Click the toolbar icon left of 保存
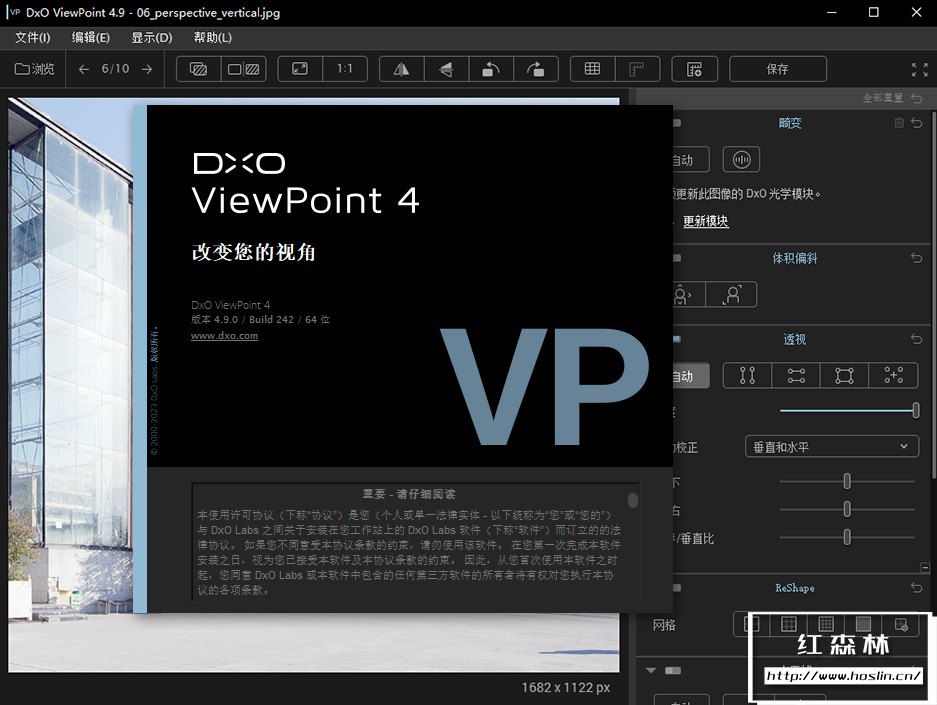This screenshot has width=937, height=705. [694, 69]
